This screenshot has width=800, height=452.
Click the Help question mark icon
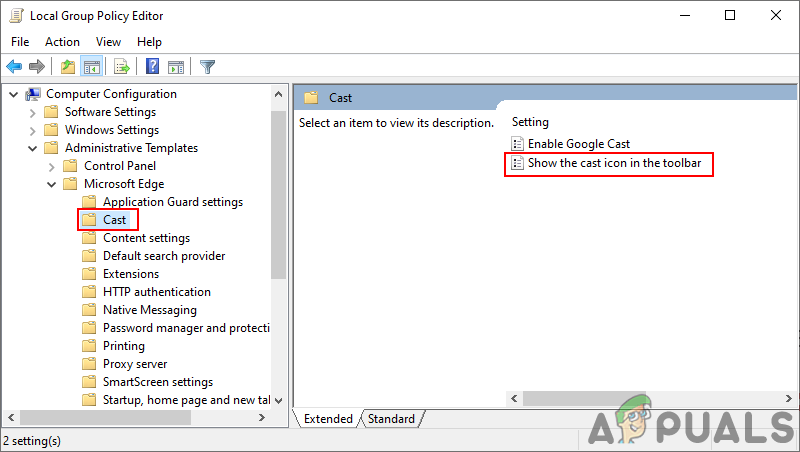[153, 66]
